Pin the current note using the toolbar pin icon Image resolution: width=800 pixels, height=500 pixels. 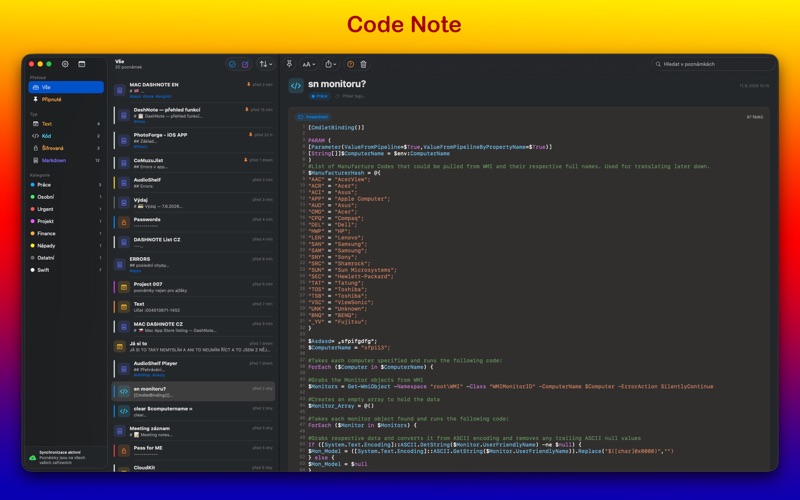click(289, 64)
